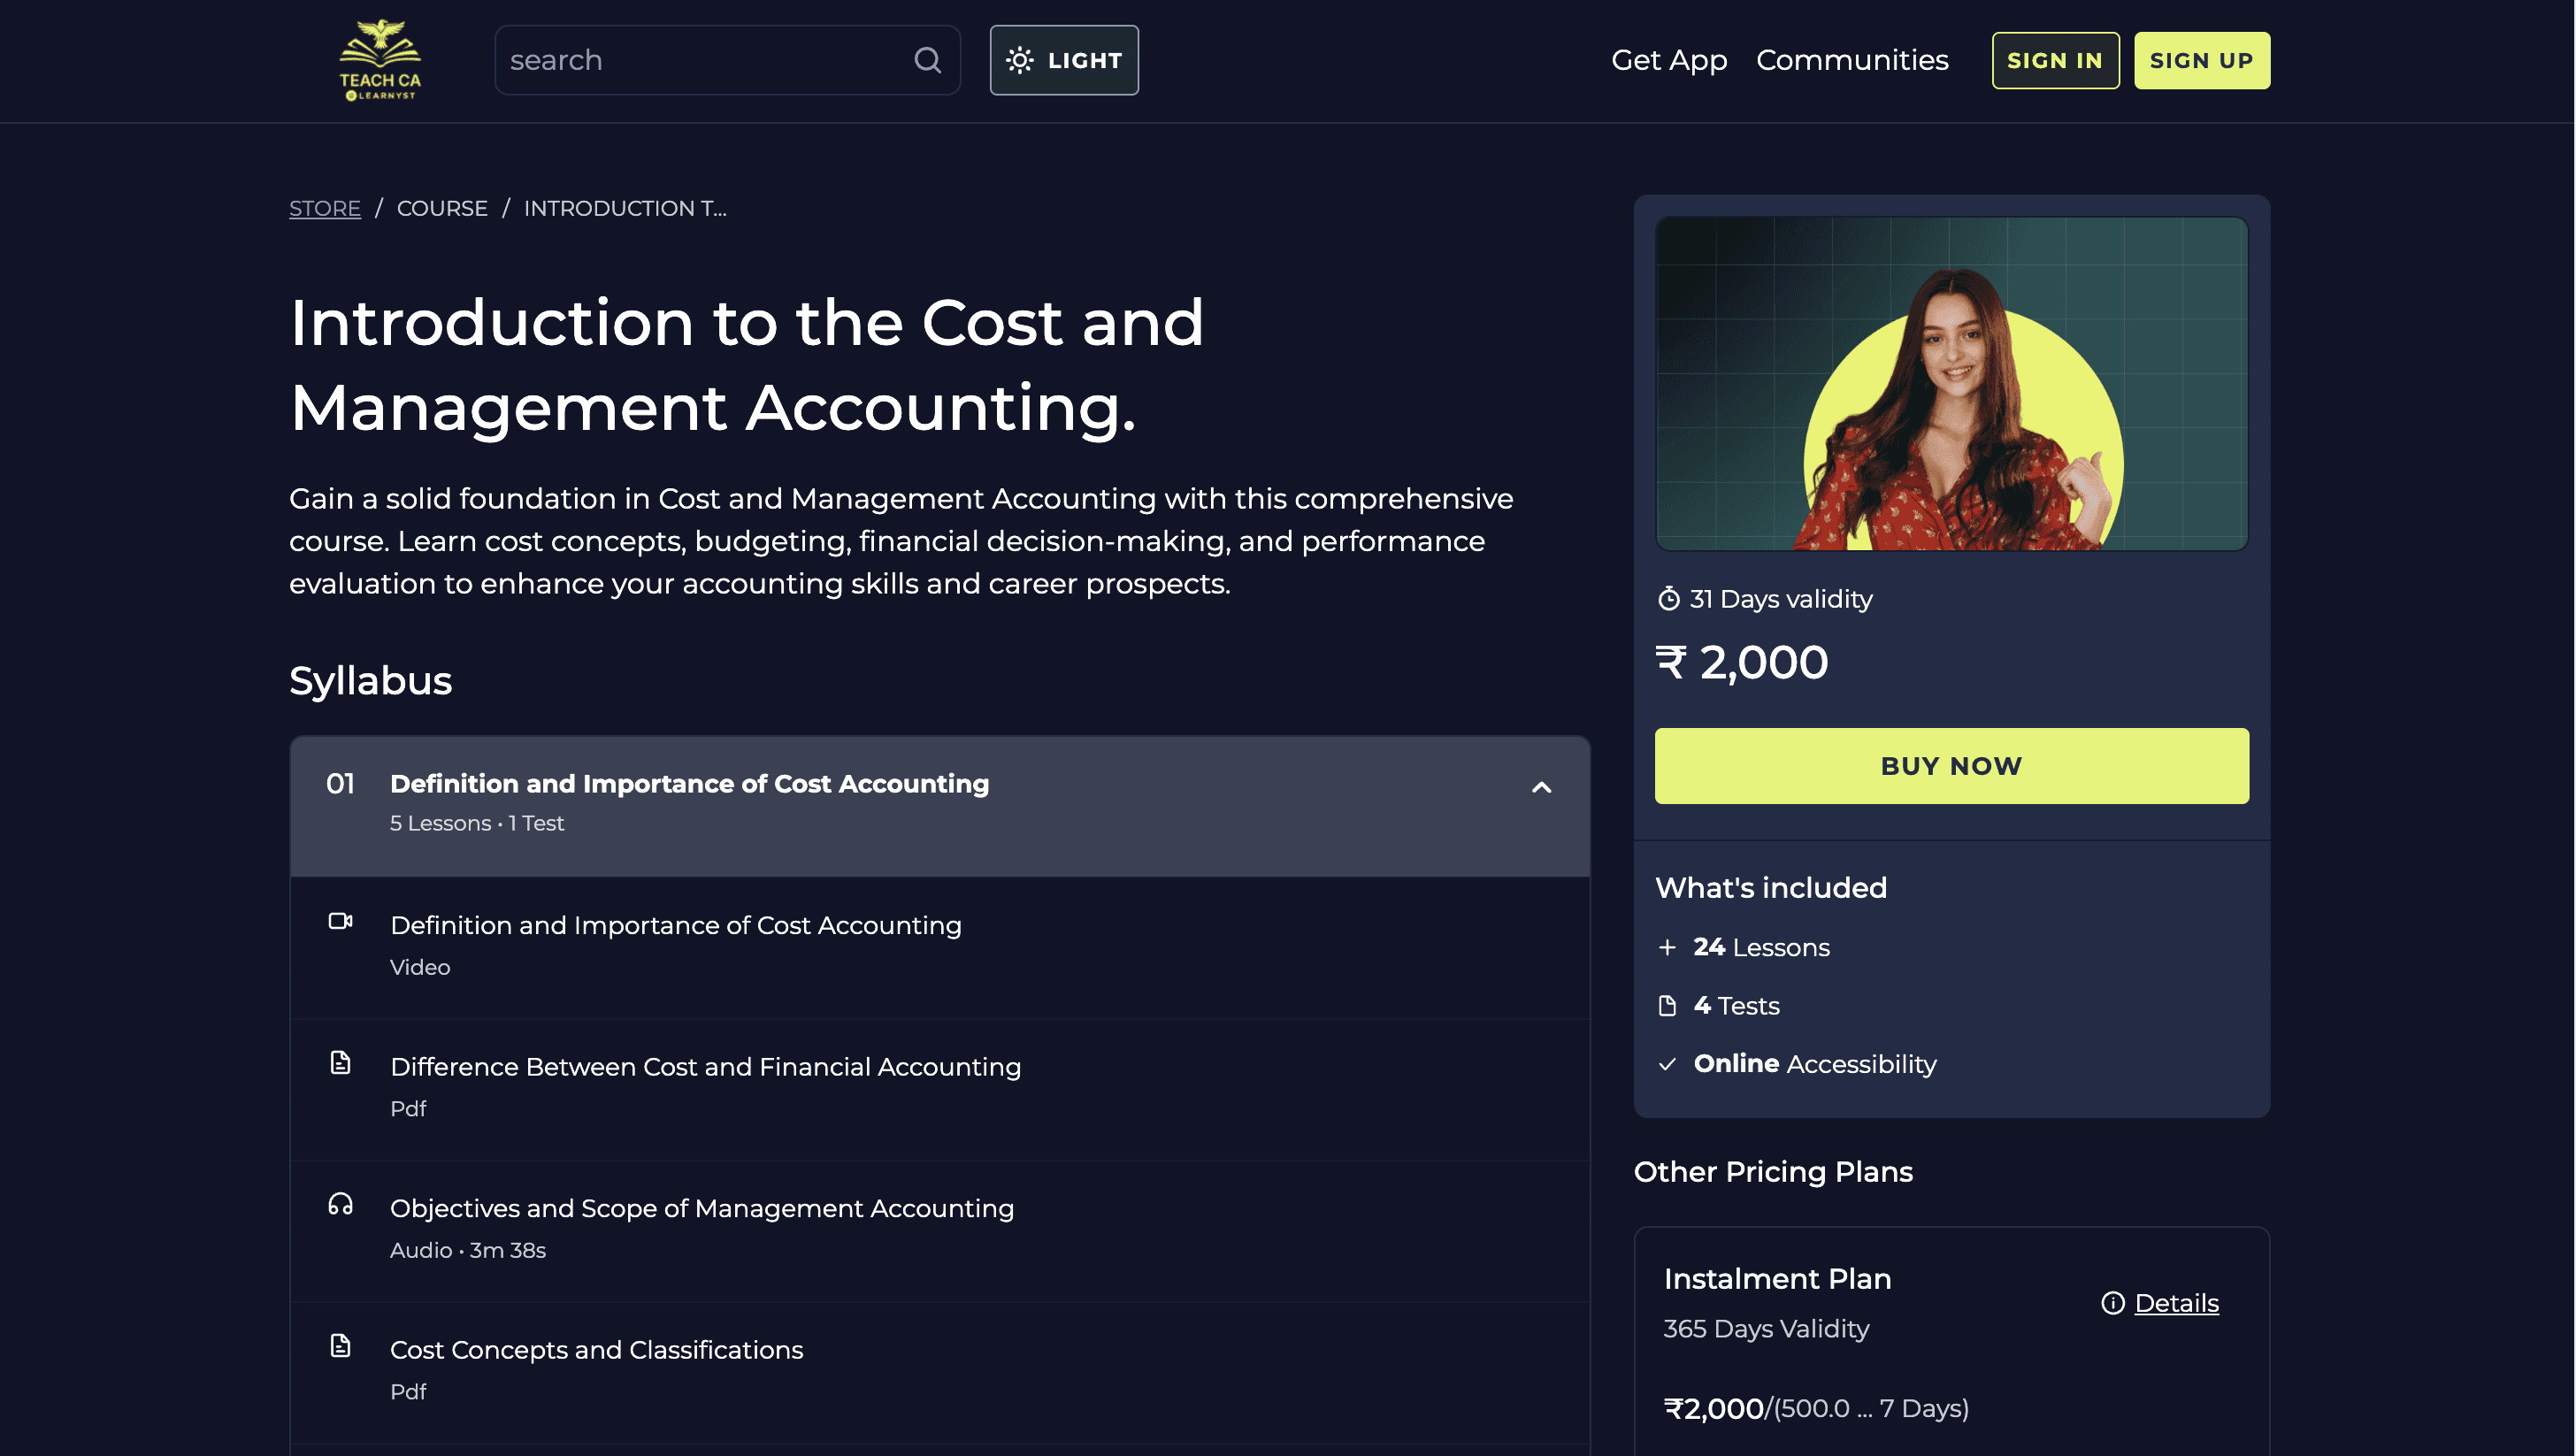Click the stopwatch icon beside 31 Days validity
Screen dimensions: 2576x1456
[1668, 599]
